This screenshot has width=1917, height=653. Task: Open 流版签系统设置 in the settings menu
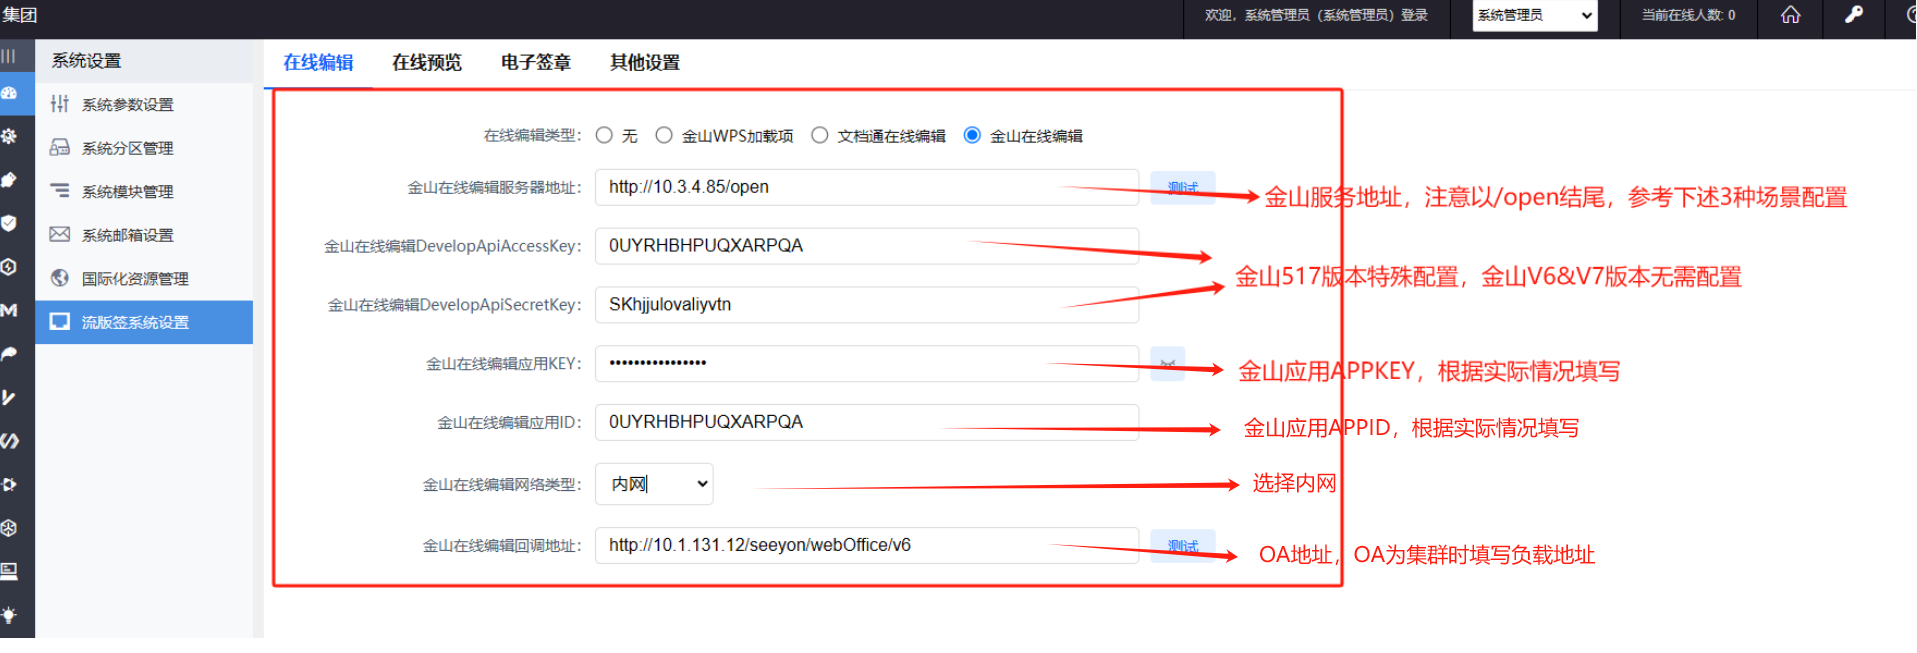coord(144,322)
